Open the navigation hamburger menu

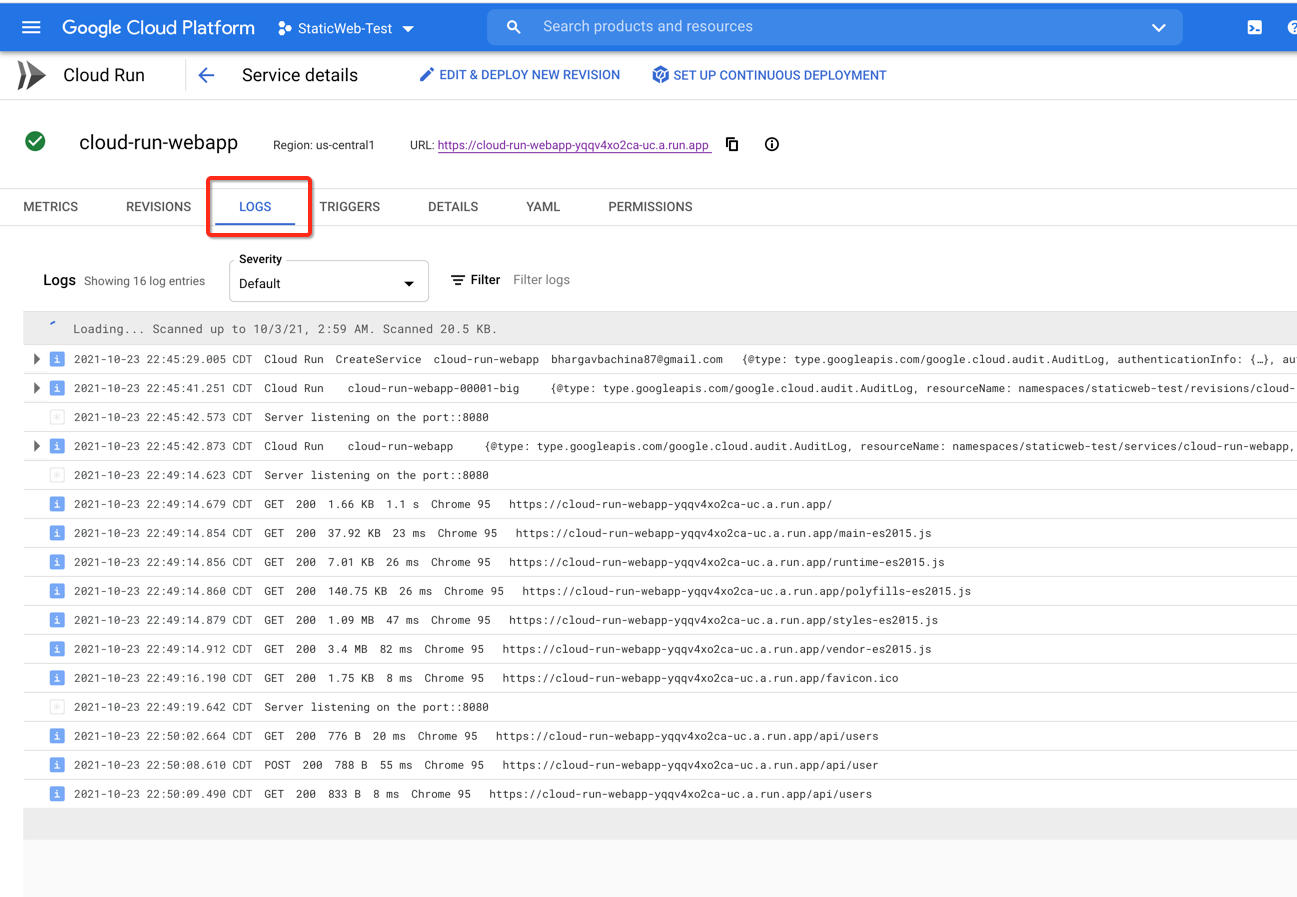tap(30, 27)
